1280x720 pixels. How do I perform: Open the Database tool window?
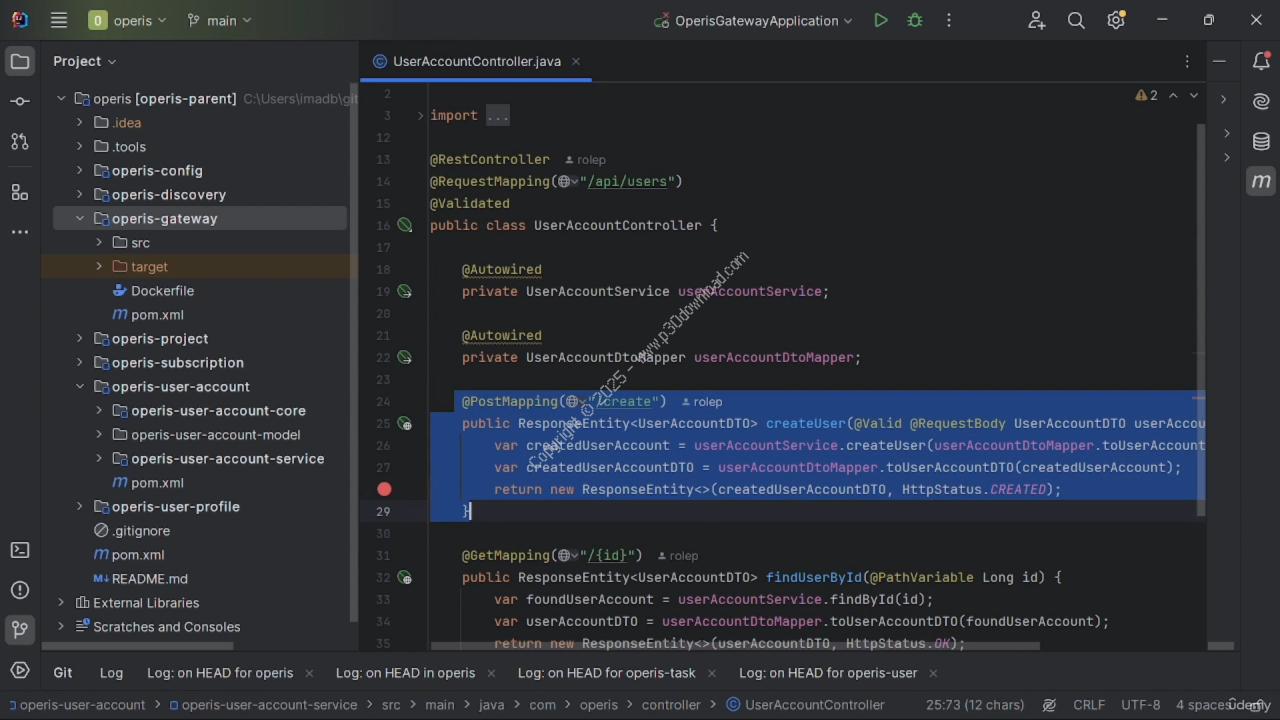pos(1261,141)
